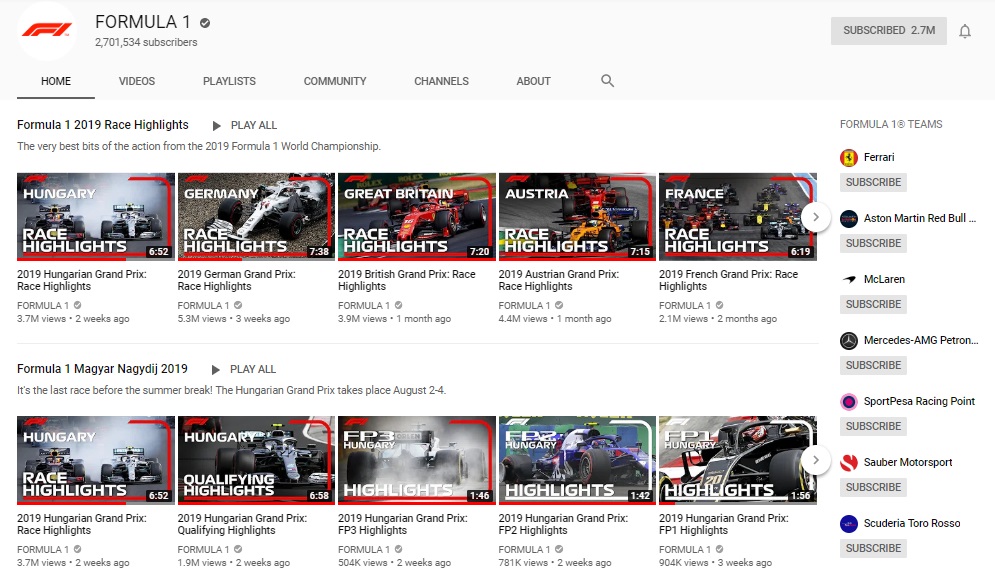995x574 pixels.
Task: Click the Scuderia Toro Rosso channel icon
Action: tap(849, 524)
